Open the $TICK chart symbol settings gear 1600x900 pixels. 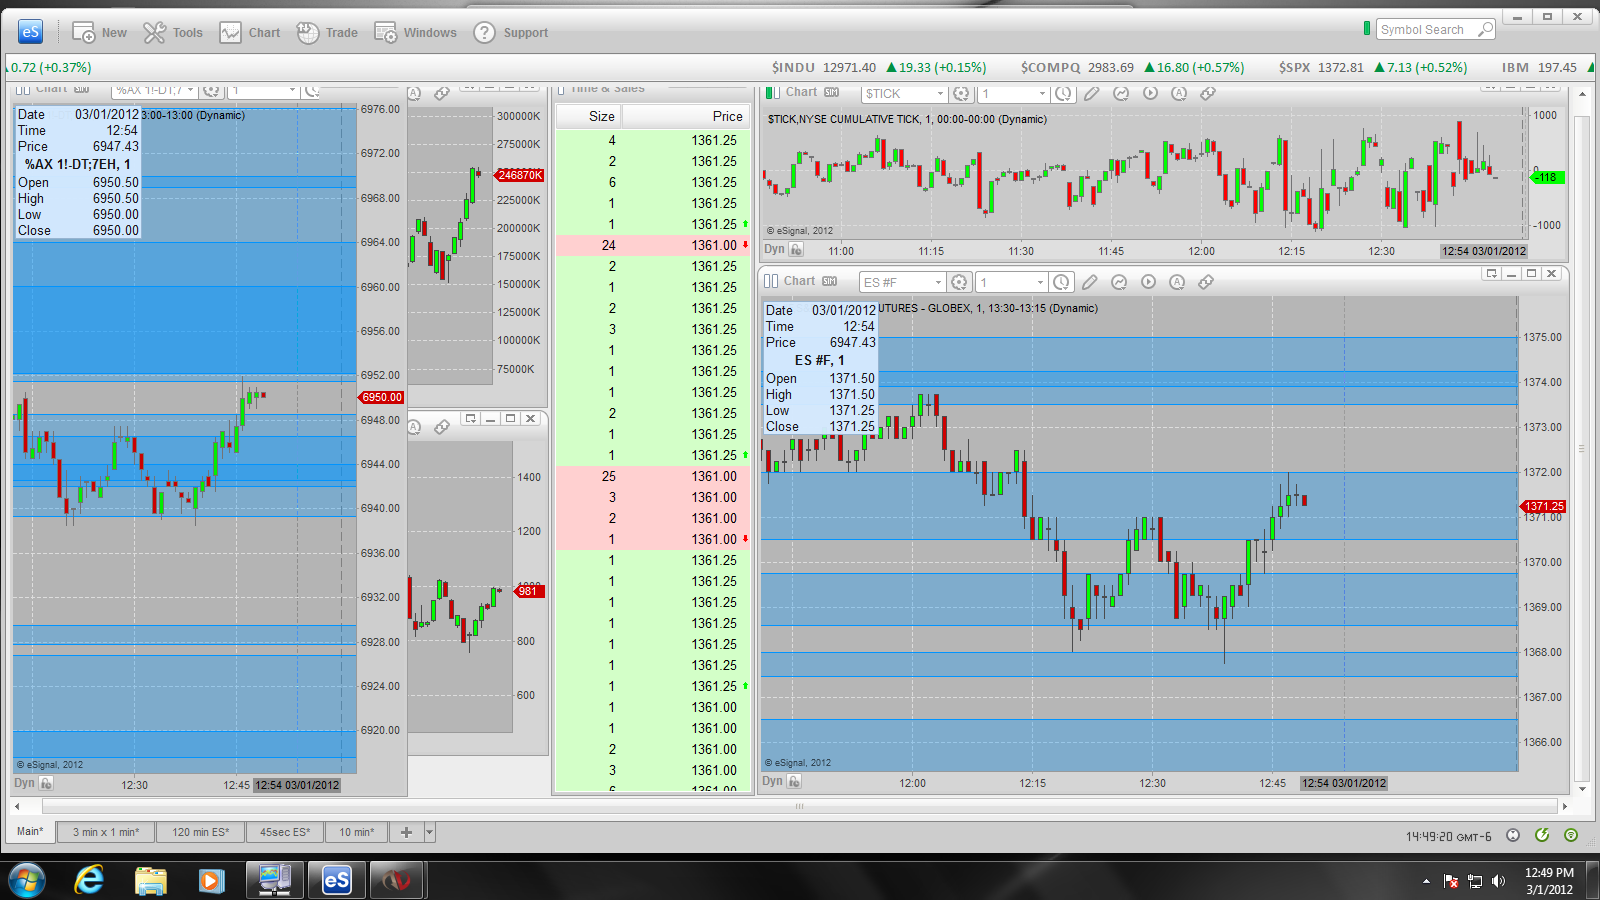coord(961,93)
